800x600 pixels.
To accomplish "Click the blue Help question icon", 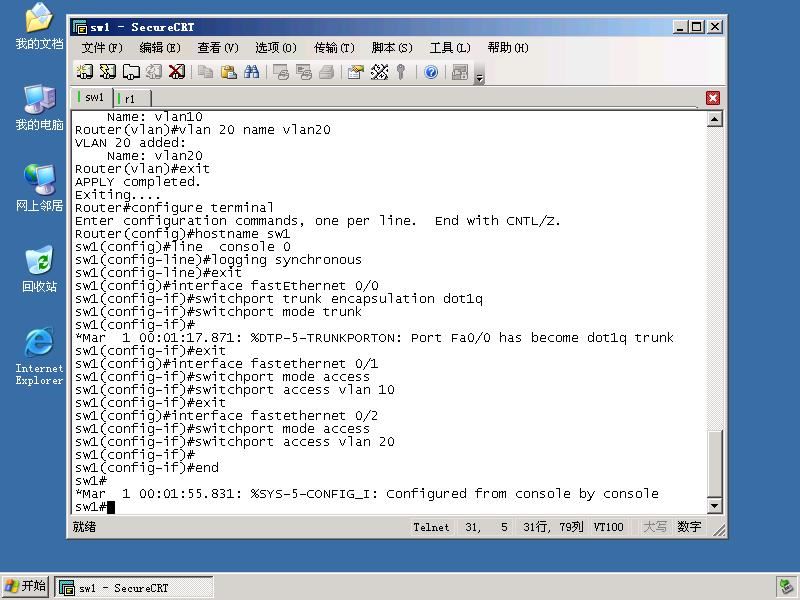I will click(x=431, y=72).
